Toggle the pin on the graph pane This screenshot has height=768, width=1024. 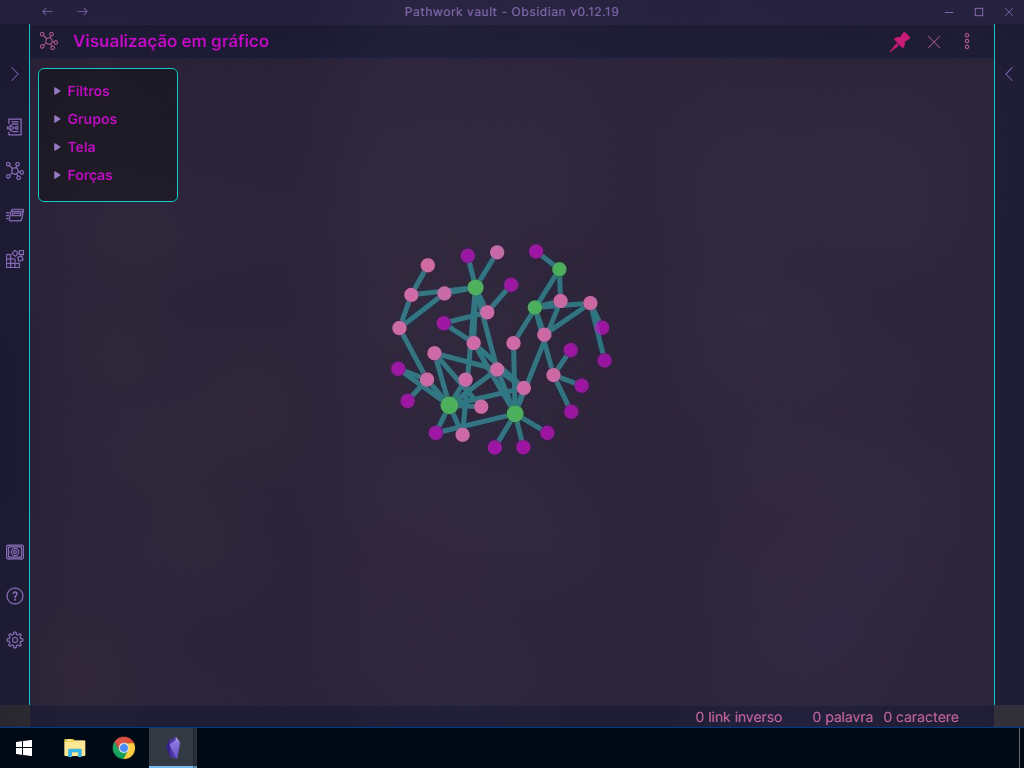(x=900, y=42)
